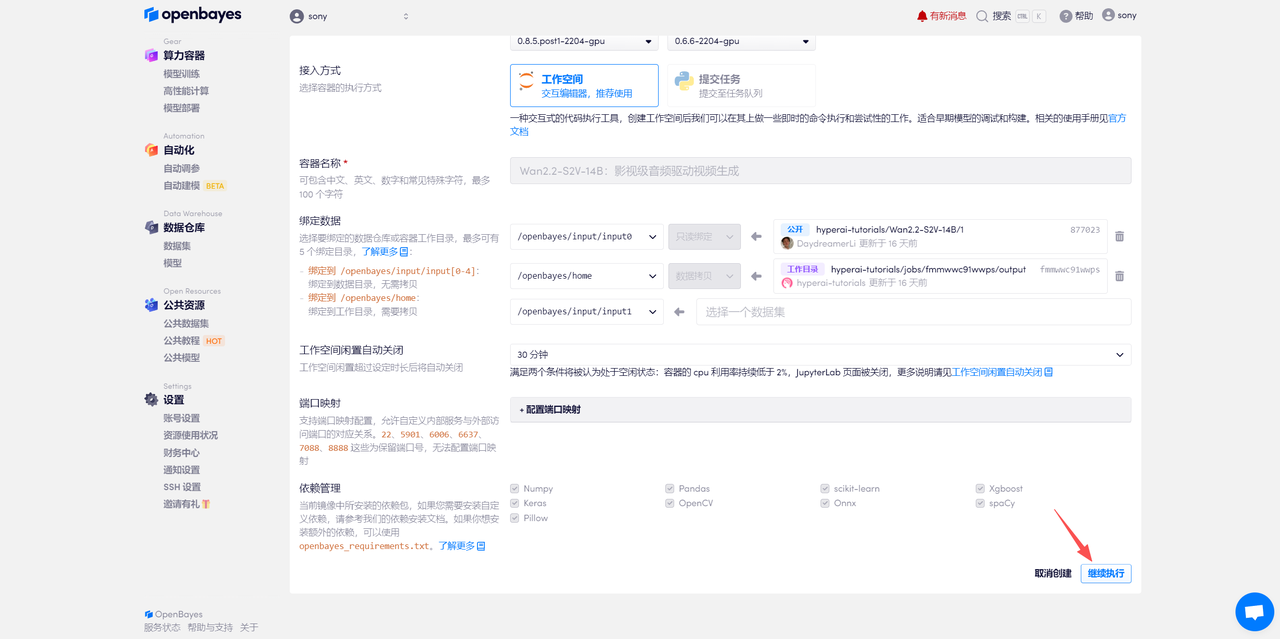This screenshot has height=639, width=1280.
Task: Click the account switcher avatar beside sony
Action: click(296, 16)
